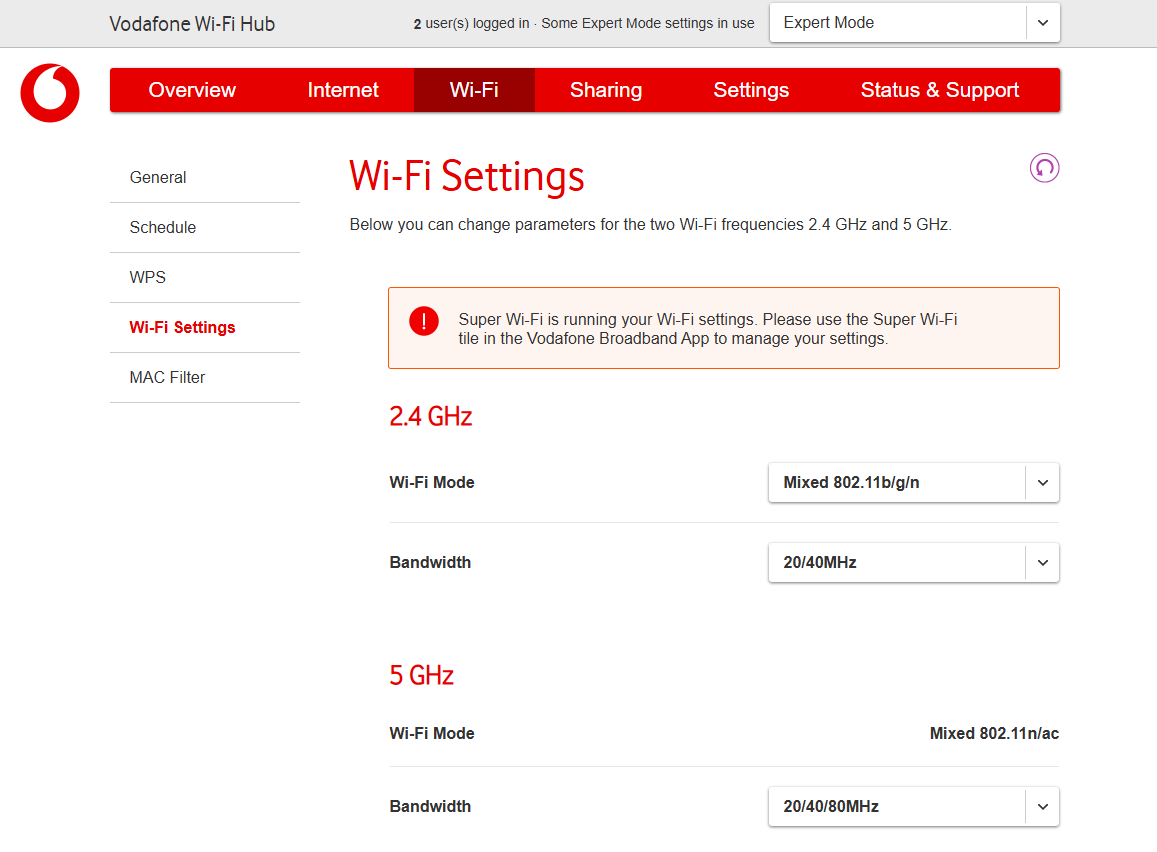Click the Wi-Fi Settings page heading

(466, 176)
